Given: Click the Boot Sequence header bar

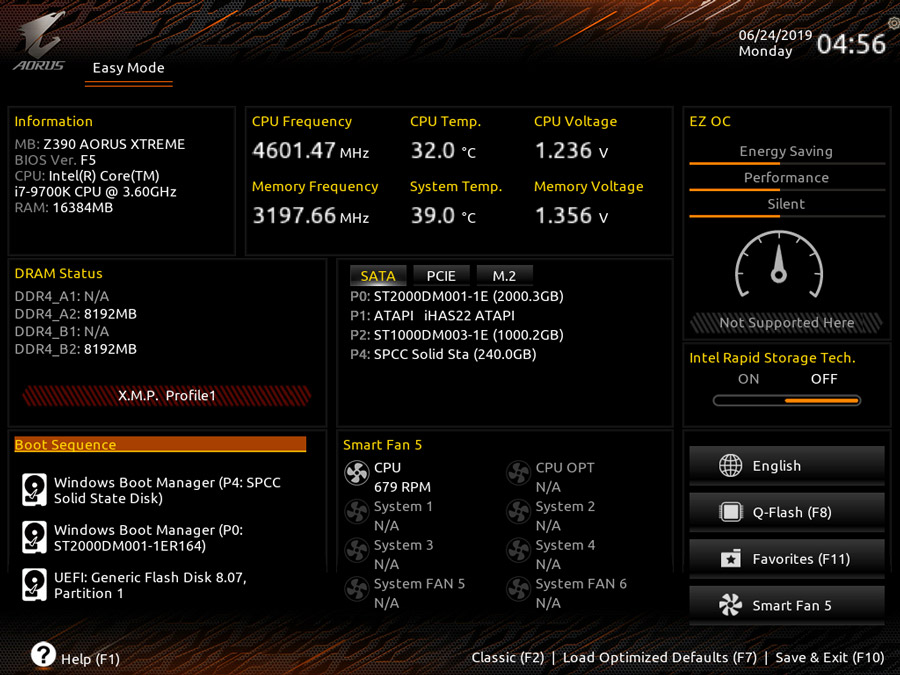Looking at the screenshot, I should click(160, 444).
